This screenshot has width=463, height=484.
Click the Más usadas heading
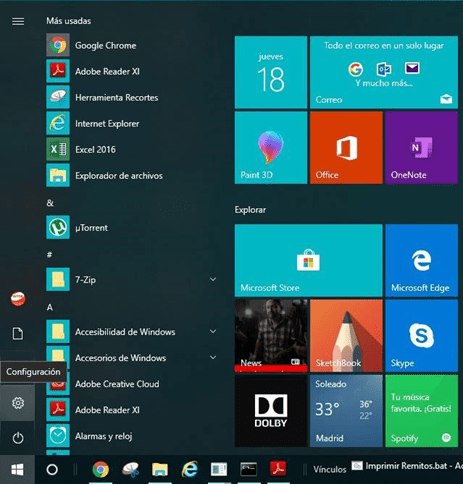coord(69,21)
